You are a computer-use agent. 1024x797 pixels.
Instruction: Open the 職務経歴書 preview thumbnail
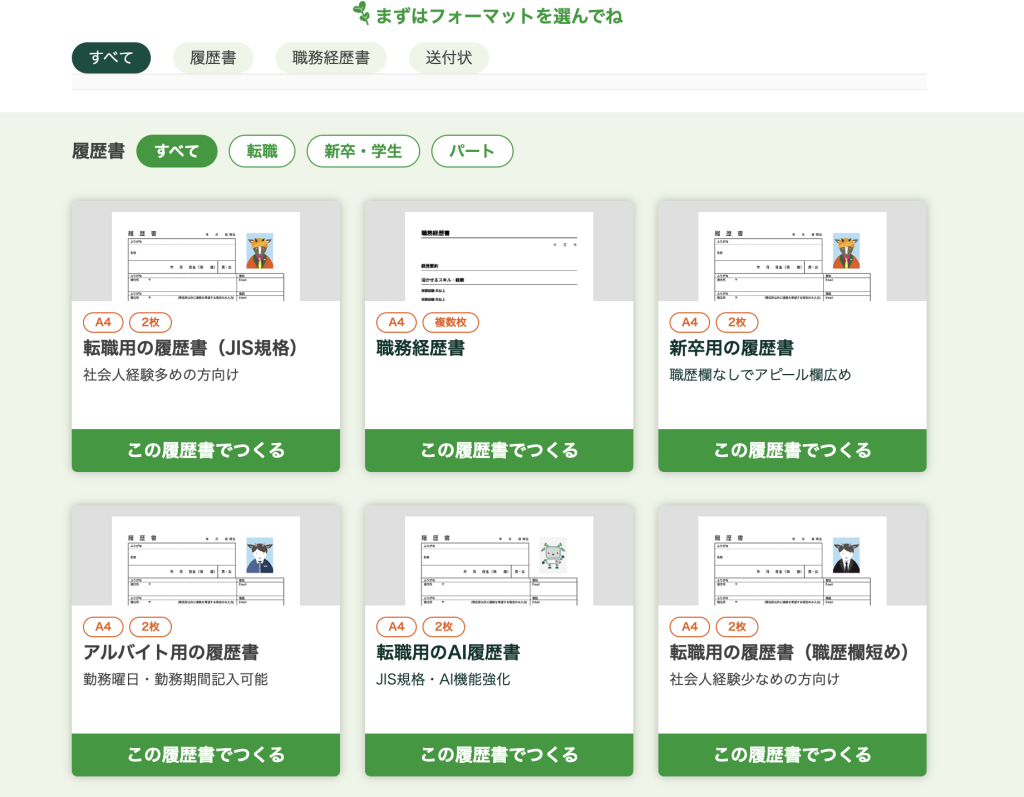(499, 255)
